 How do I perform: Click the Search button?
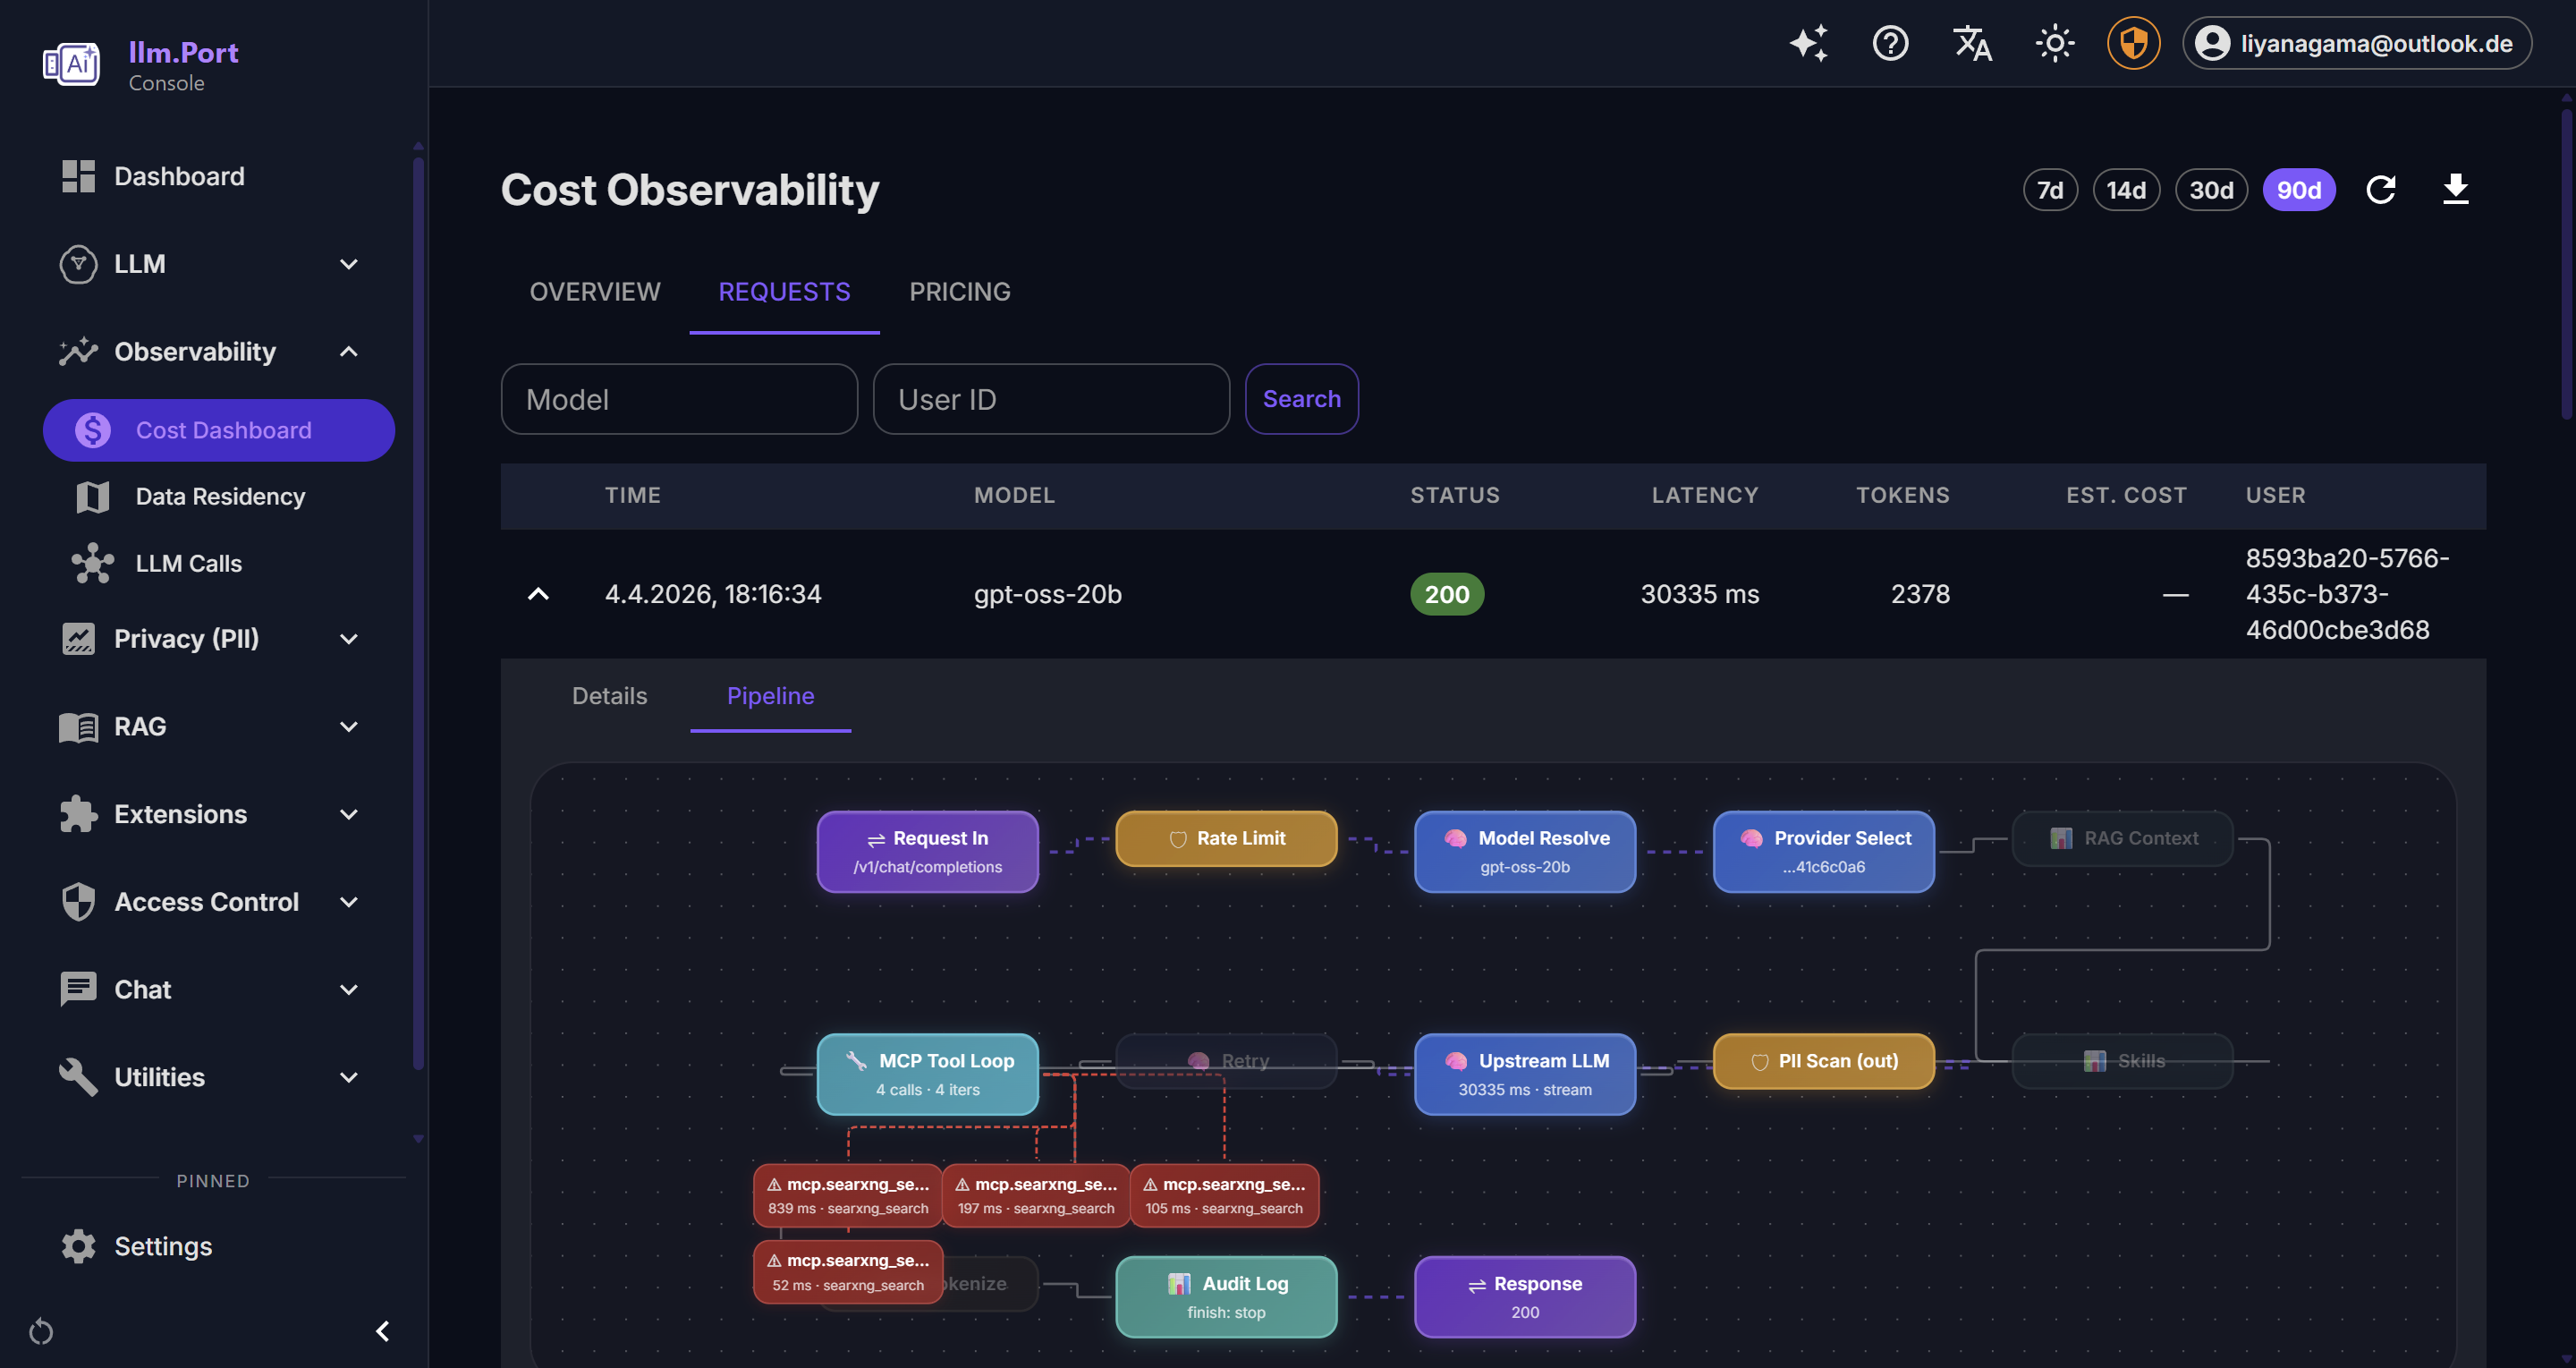[1302, 399]
